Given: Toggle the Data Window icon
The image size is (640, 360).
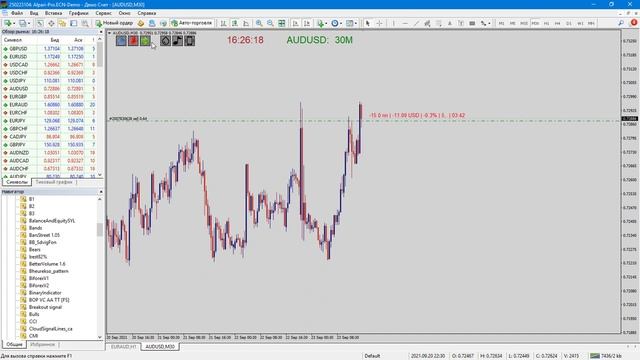Looking at the screenshot, I should click(51, 23).
